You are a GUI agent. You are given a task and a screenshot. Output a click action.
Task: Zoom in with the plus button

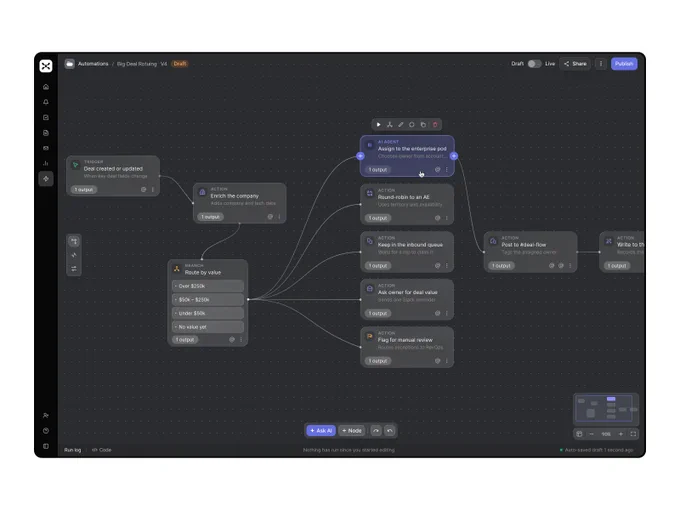click(621, 434)
